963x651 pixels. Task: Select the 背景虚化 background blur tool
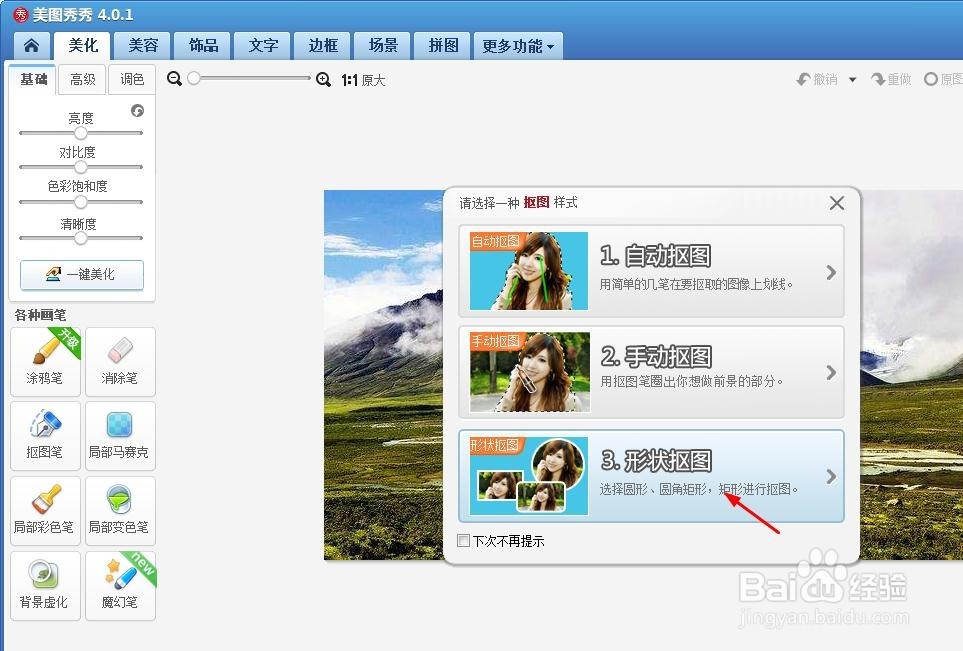pyautogui.click(x=45, y=586)
